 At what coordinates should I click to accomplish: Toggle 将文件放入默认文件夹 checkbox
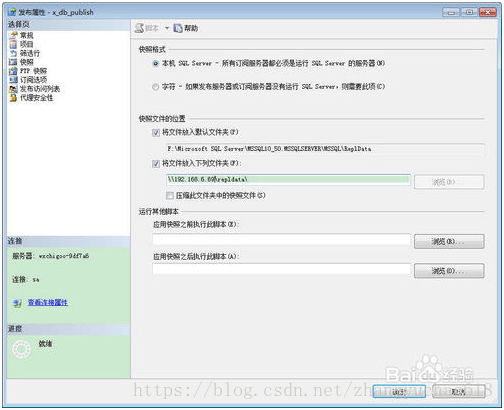click(x=156, y=133)
